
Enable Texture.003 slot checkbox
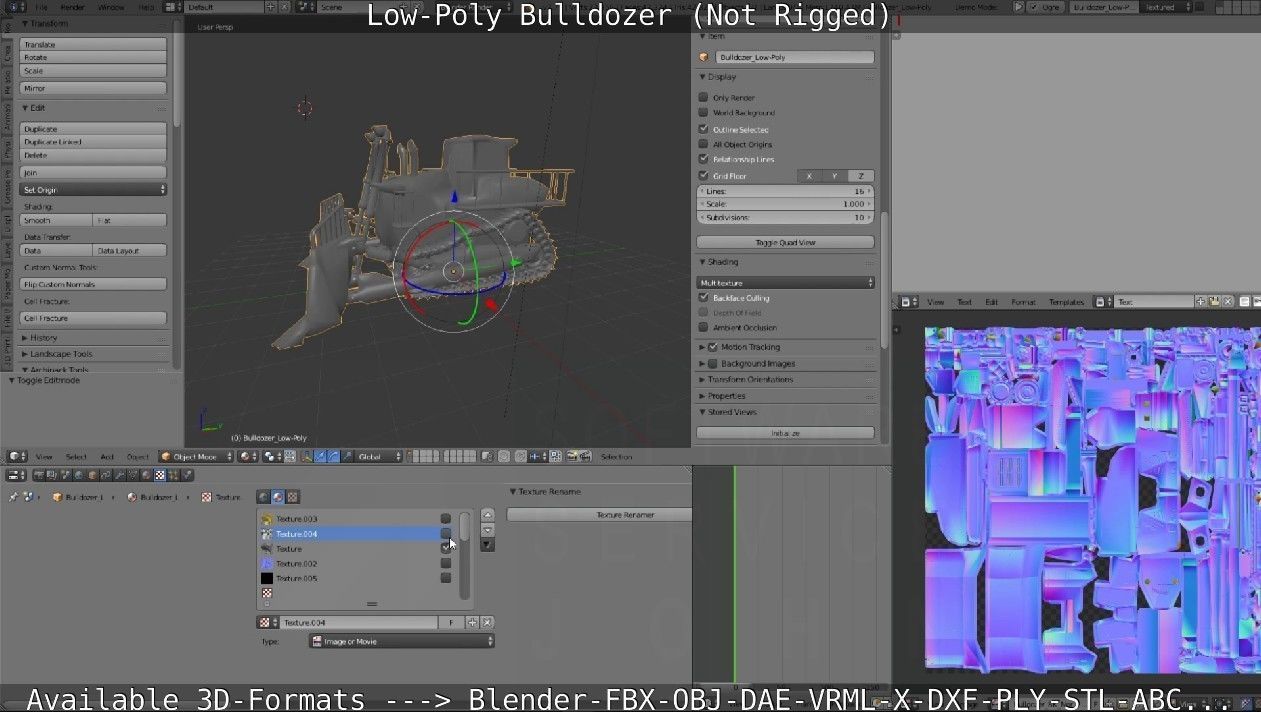pos(446,519)
